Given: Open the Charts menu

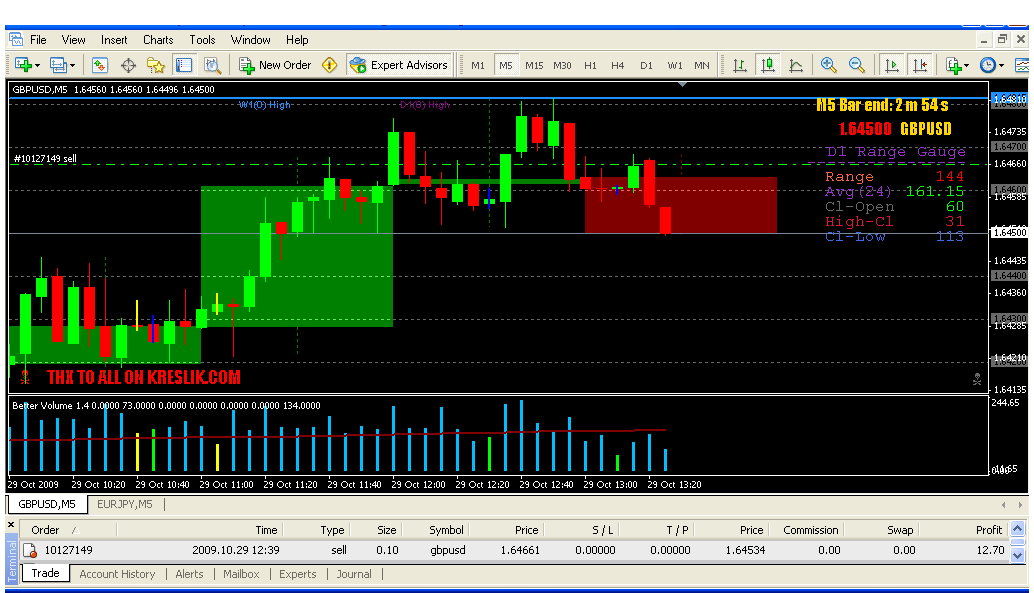Looking at the screenshot, I should [x=158, y=40].
